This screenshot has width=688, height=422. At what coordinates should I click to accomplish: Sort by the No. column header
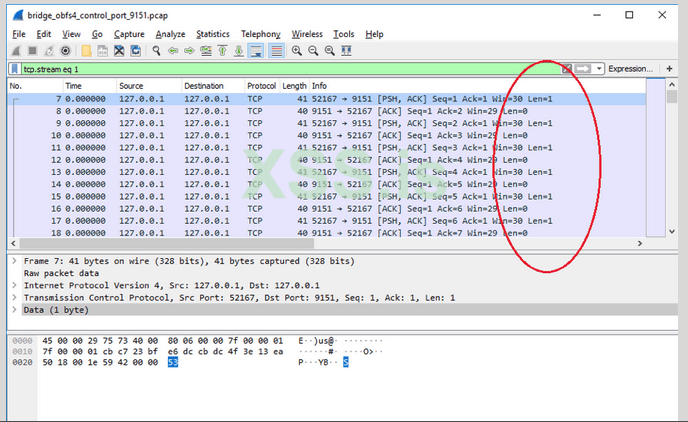[35, 86]
